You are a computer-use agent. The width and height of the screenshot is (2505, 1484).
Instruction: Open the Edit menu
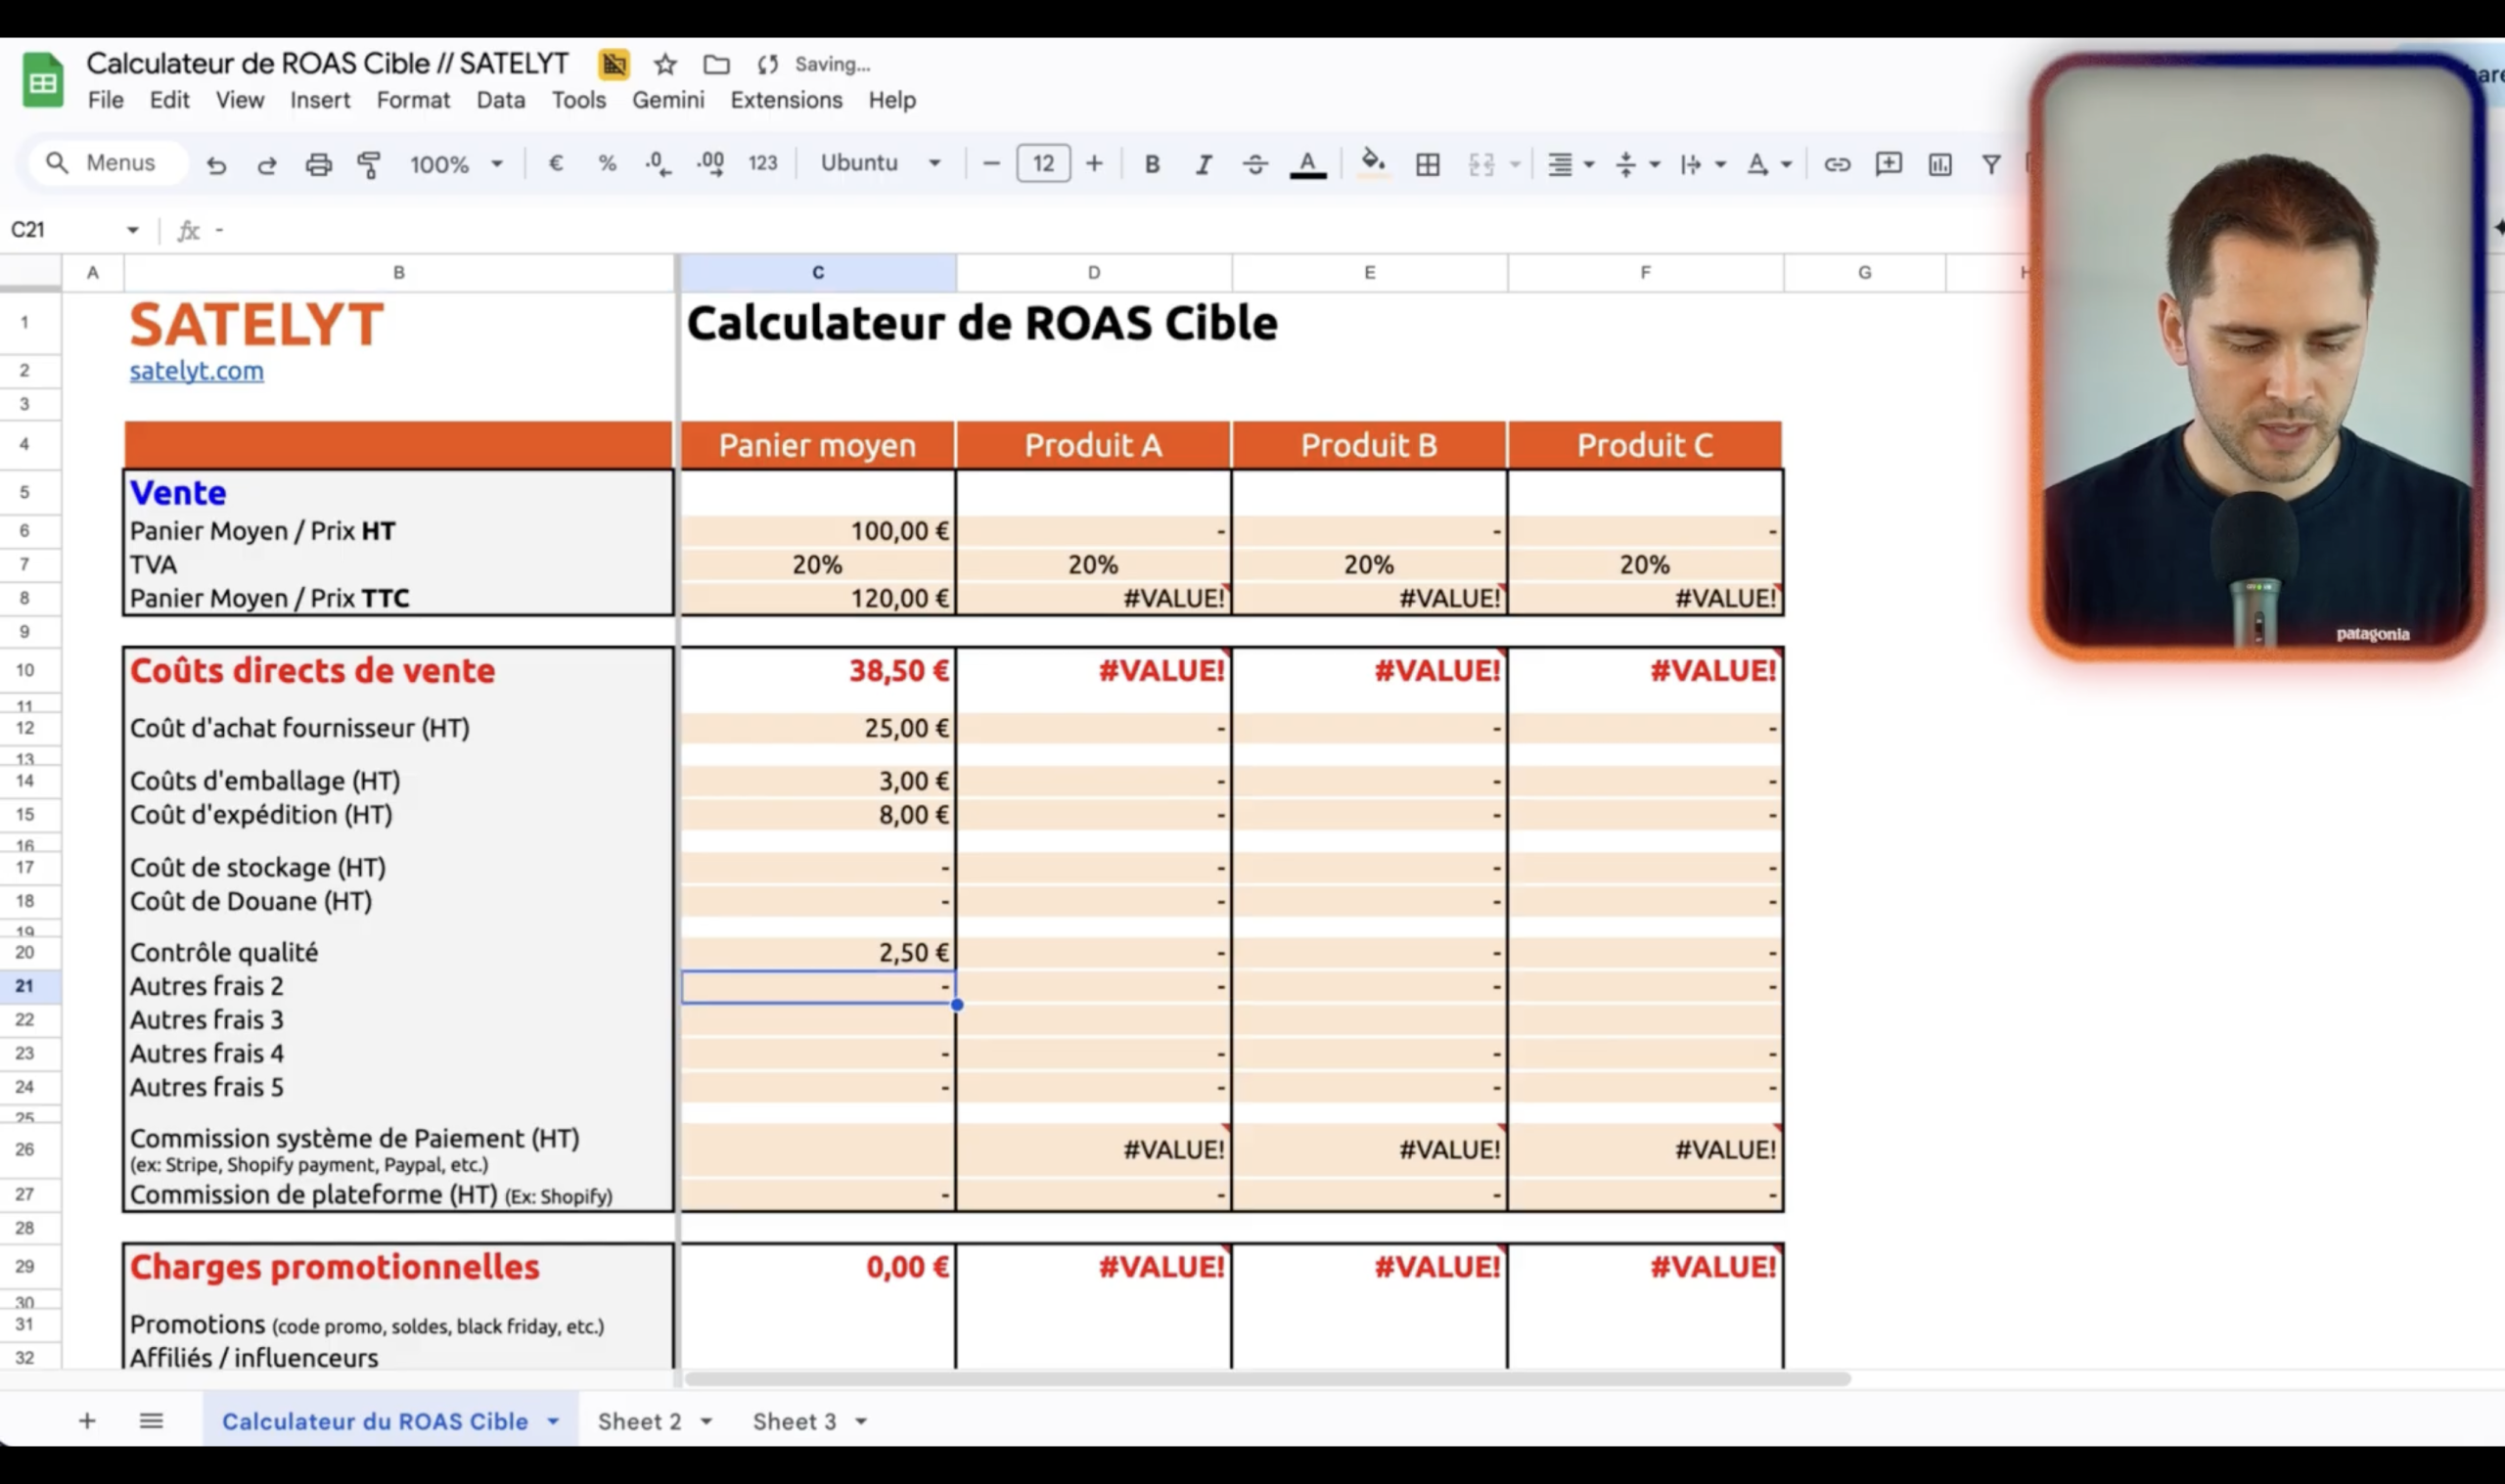pyautogui.click(x=169, y=100)
